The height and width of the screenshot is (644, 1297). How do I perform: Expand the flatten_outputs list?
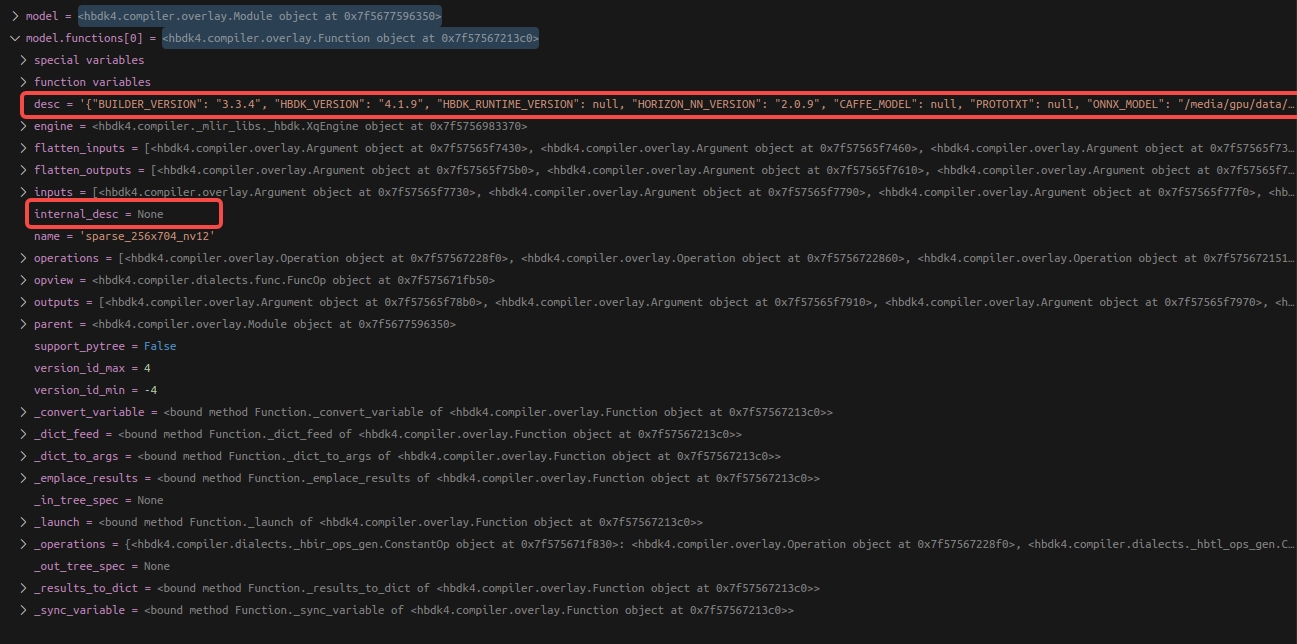(x=24, y=171)
